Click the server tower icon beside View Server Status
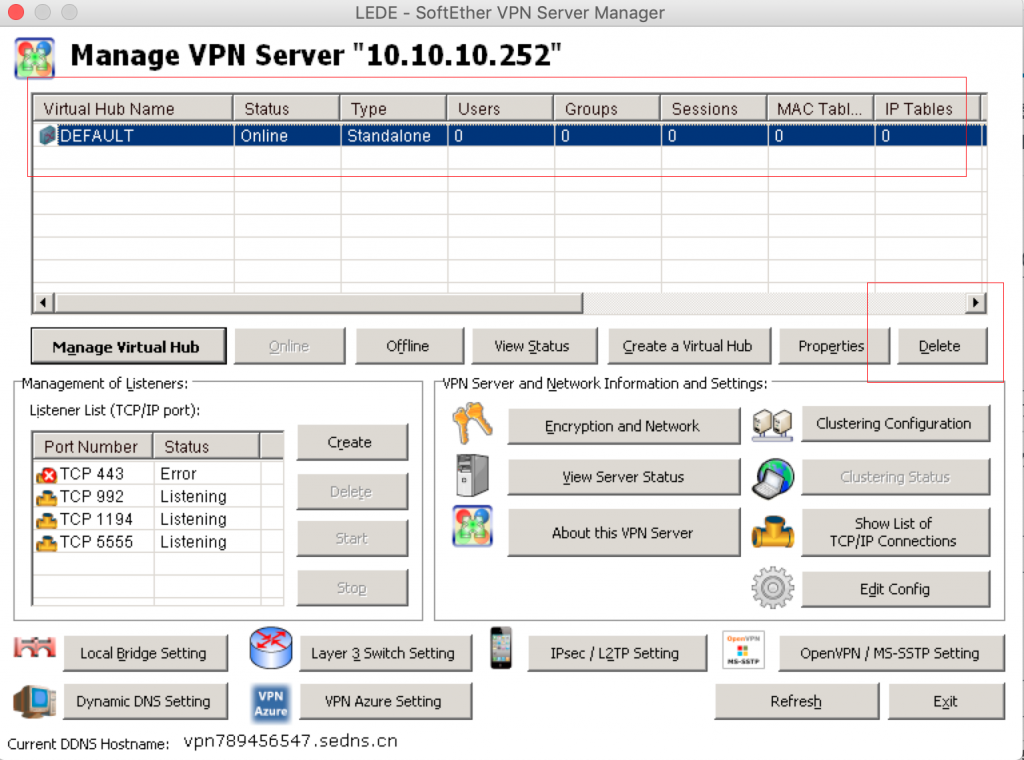 pos(472,475)
